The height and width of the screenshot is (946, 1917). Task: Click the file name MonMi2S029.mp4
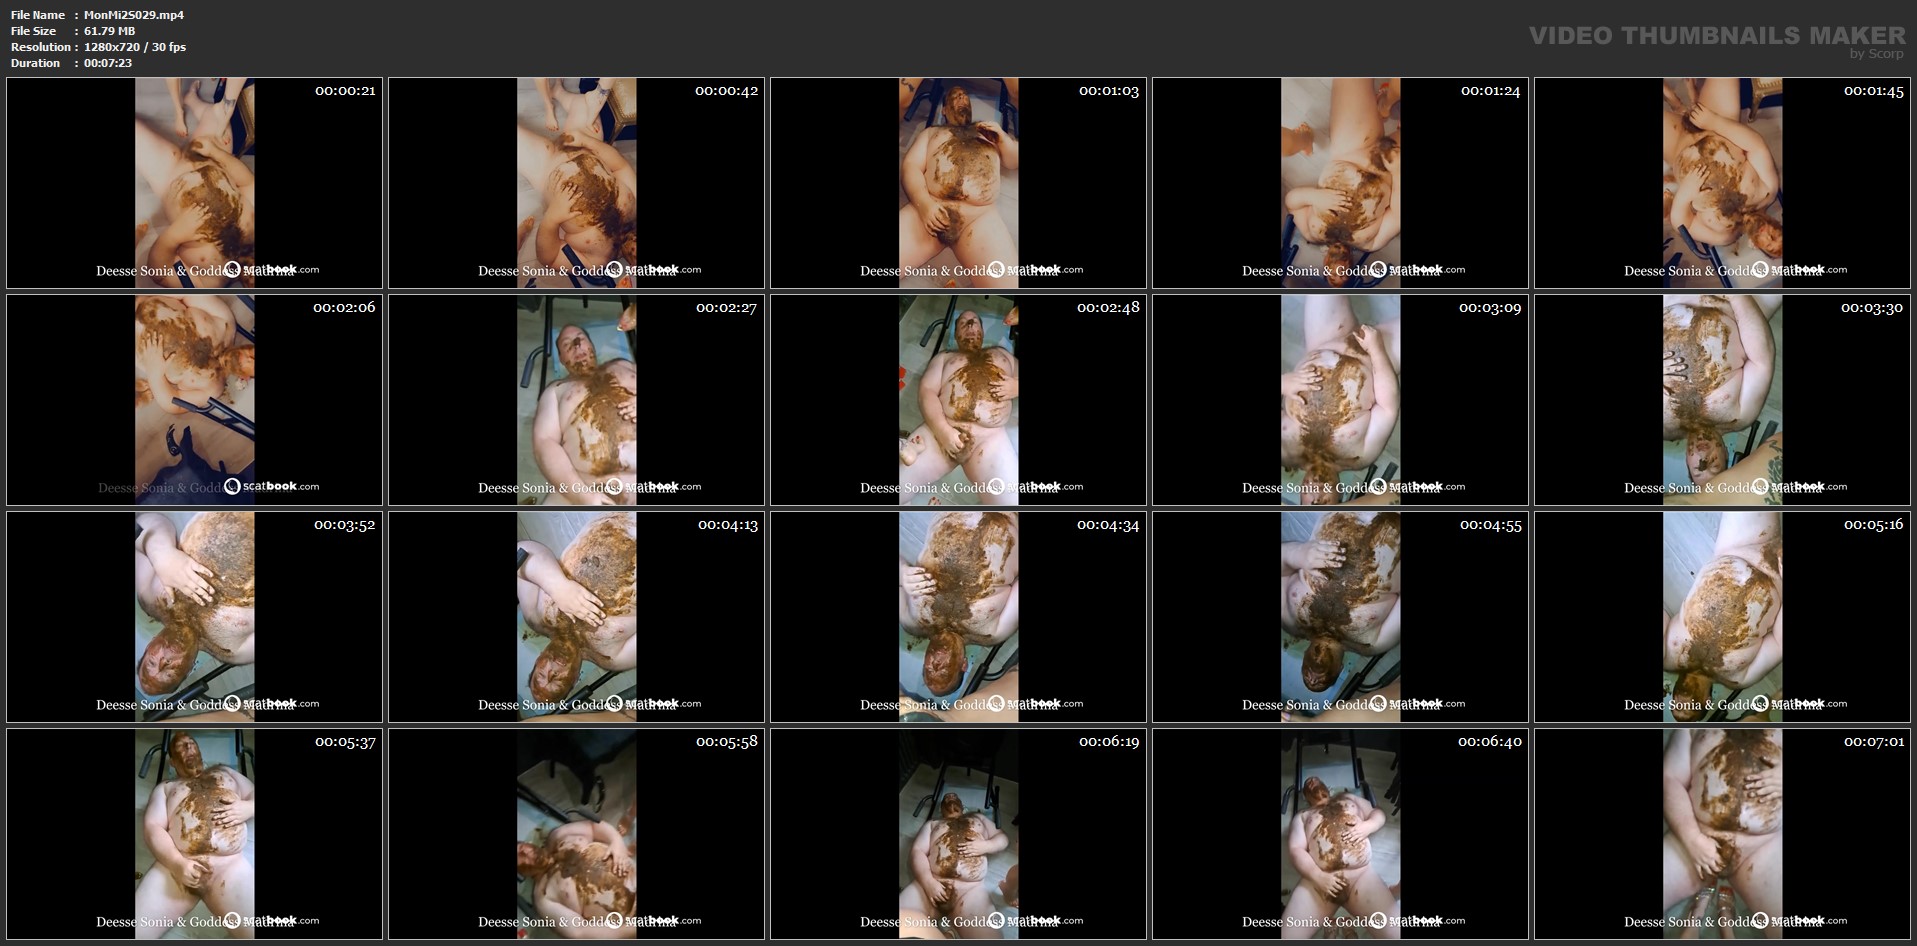click(x=134, y=15)
